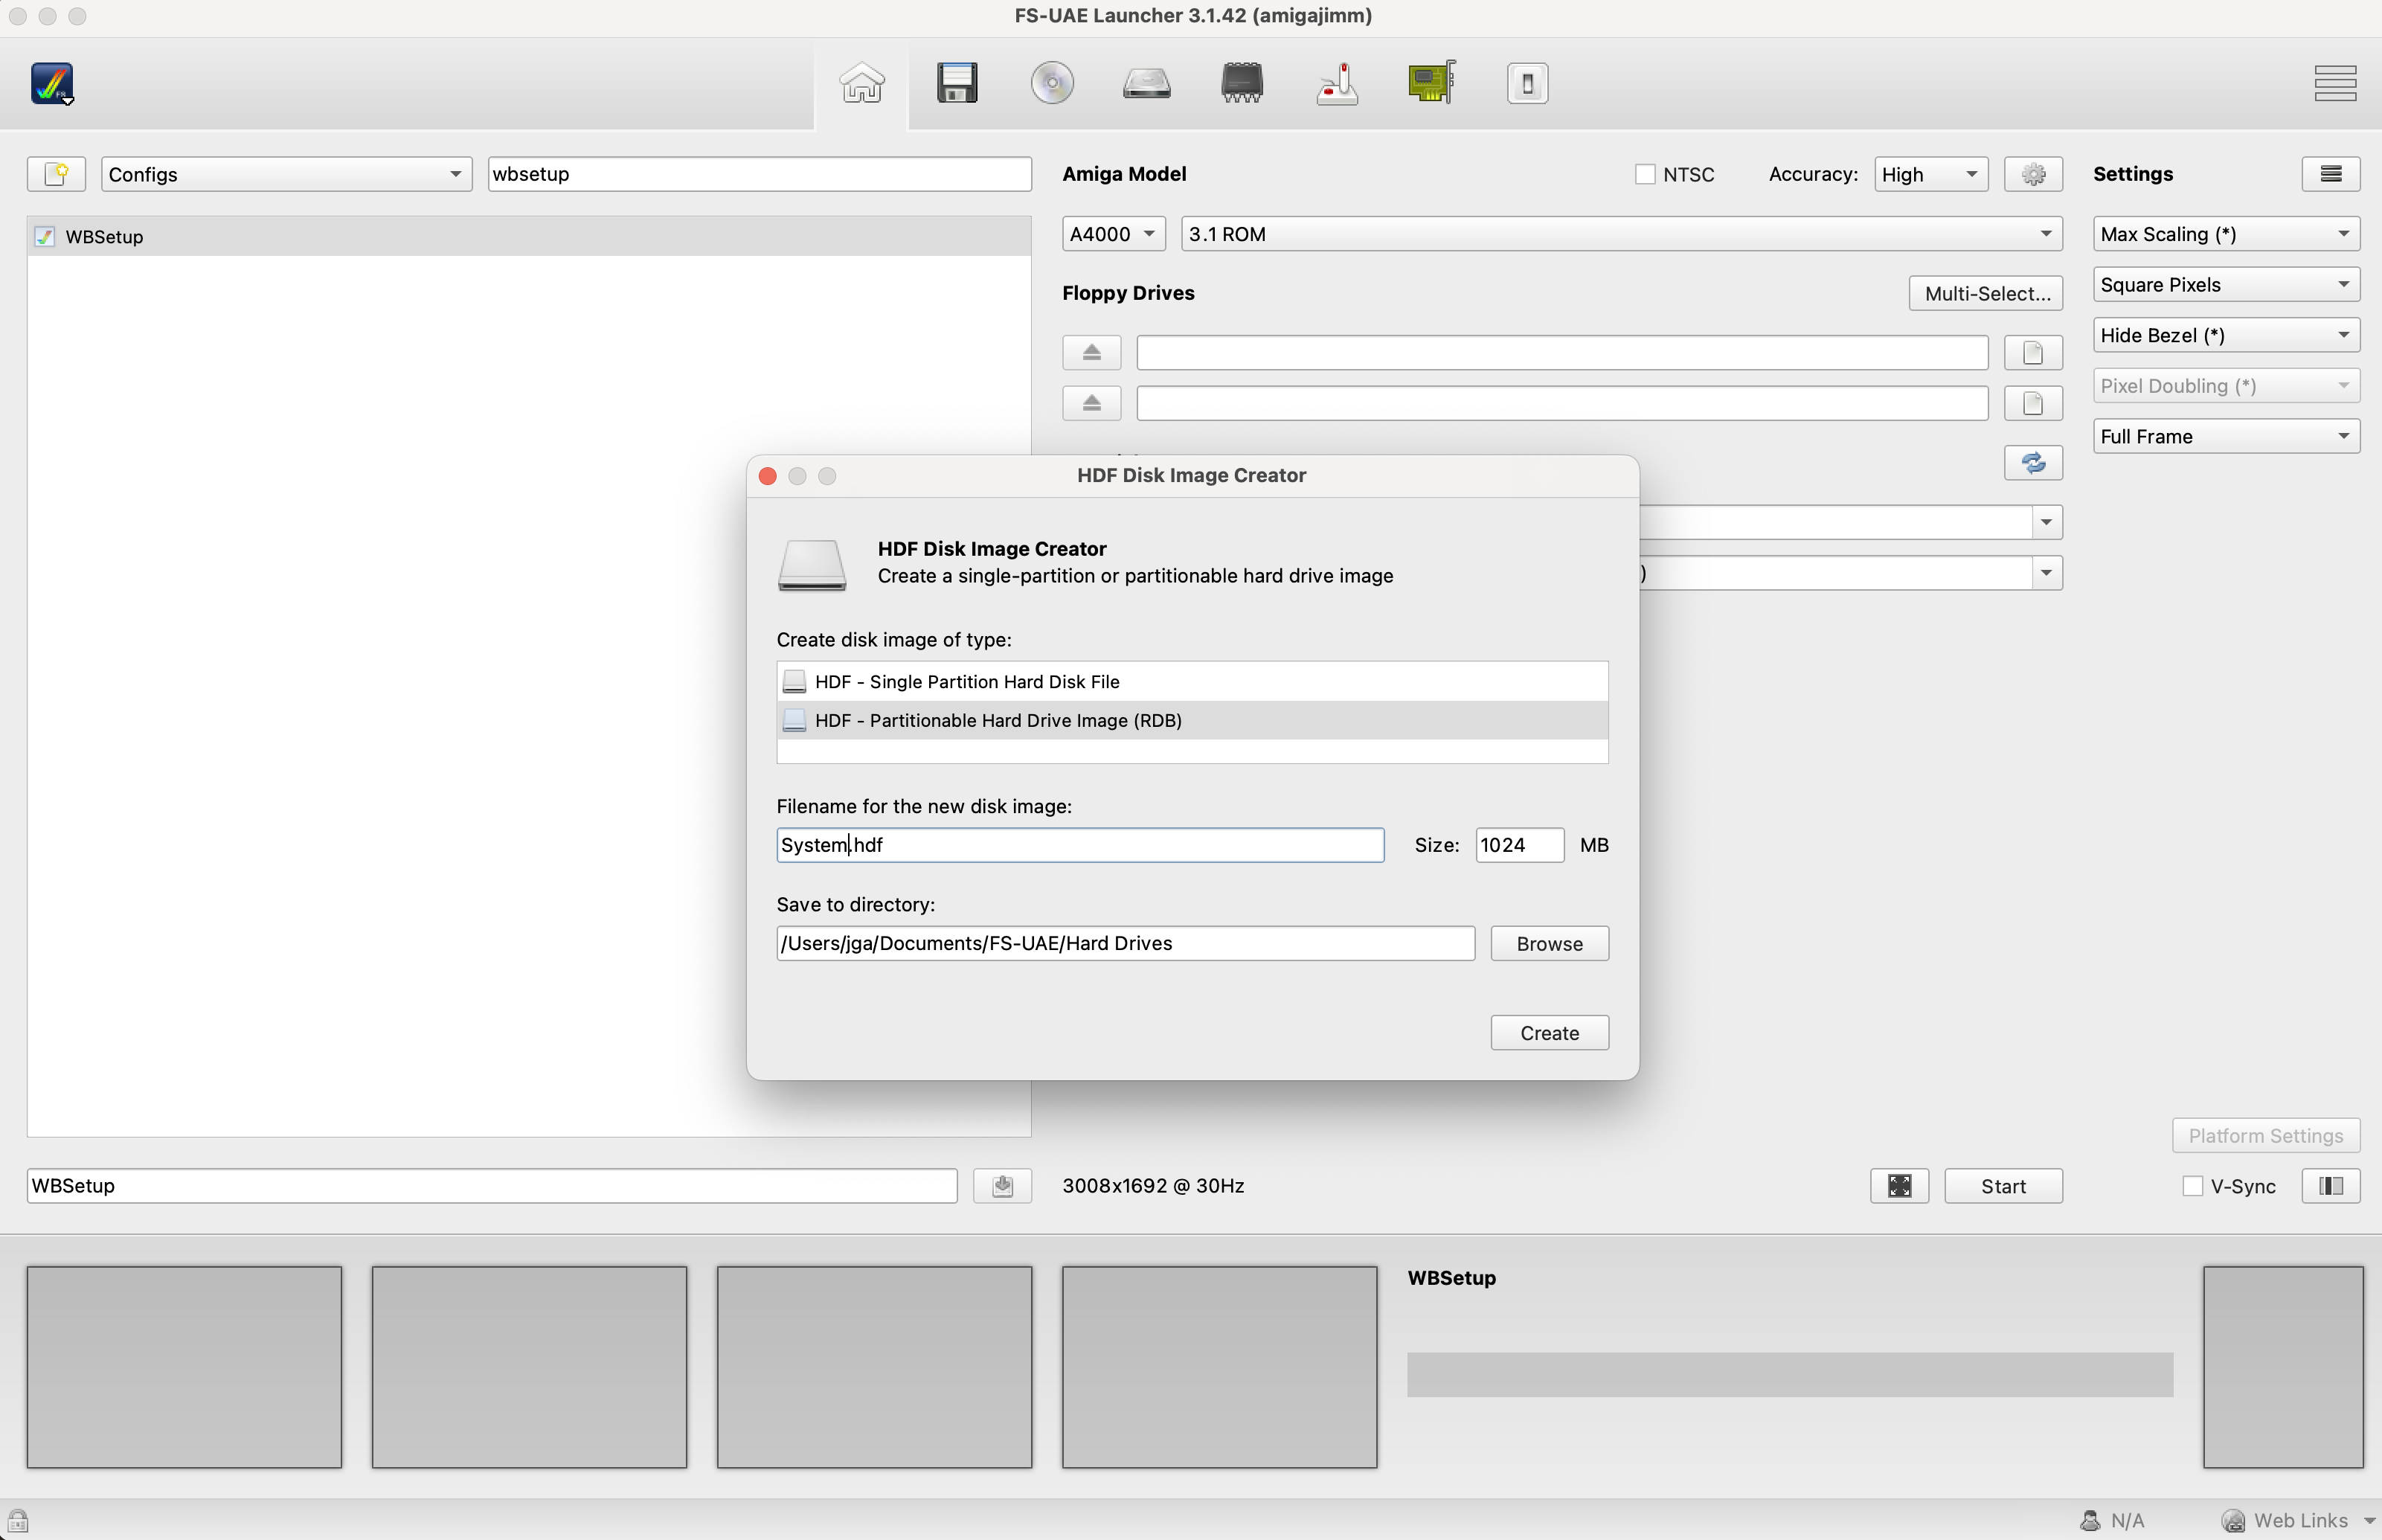Enable the NTSC checkbox
Screen dimensions: 2382x1540
click(x=1645, y=175)
